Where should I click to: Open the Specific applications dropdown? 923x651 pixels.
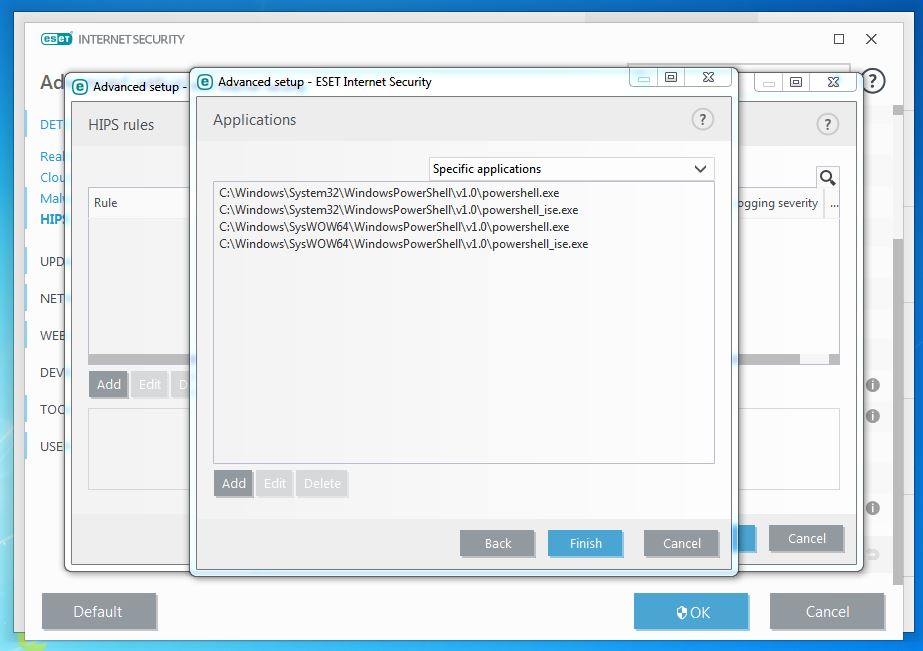(x=571, y=169)
